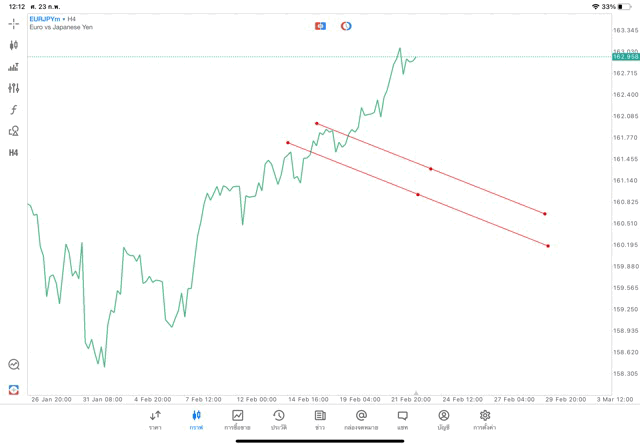Tap the red-blue circular clock icon
Viewport: 640px width, 447px height.
pyautogui.click(x=346, y=25)
